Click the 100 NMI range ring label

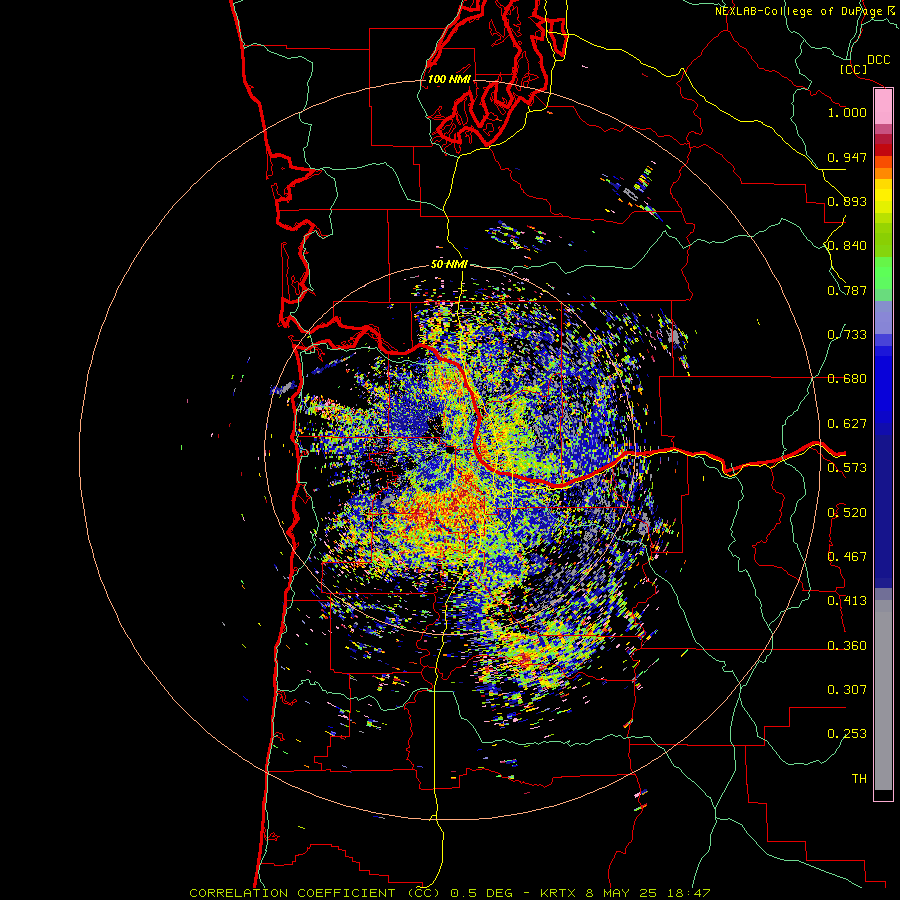point(449,79)
